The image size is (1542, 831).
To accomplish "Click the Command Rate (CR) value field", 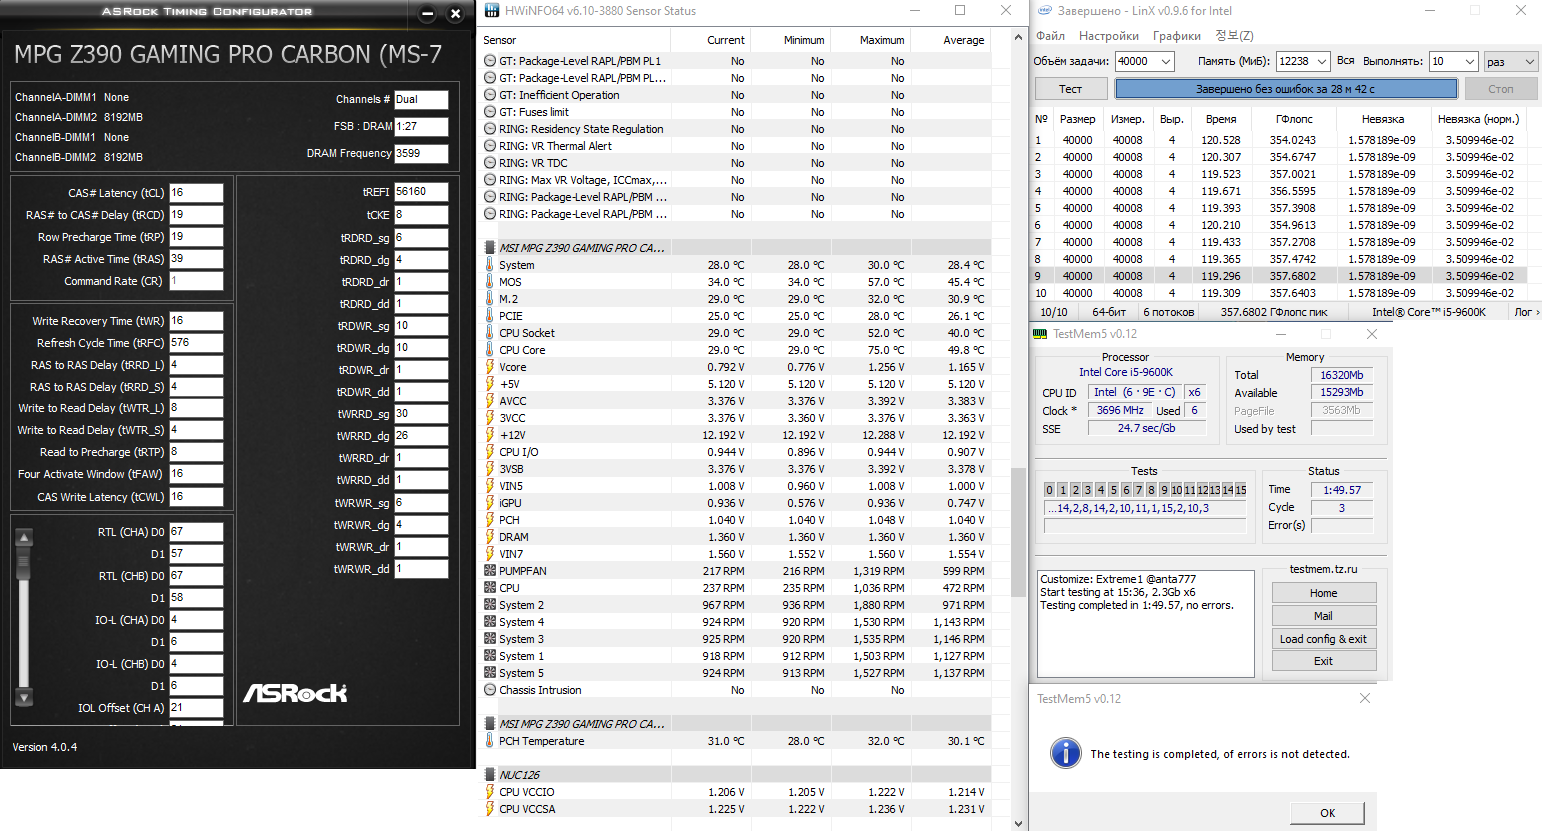I will (196, 281).
